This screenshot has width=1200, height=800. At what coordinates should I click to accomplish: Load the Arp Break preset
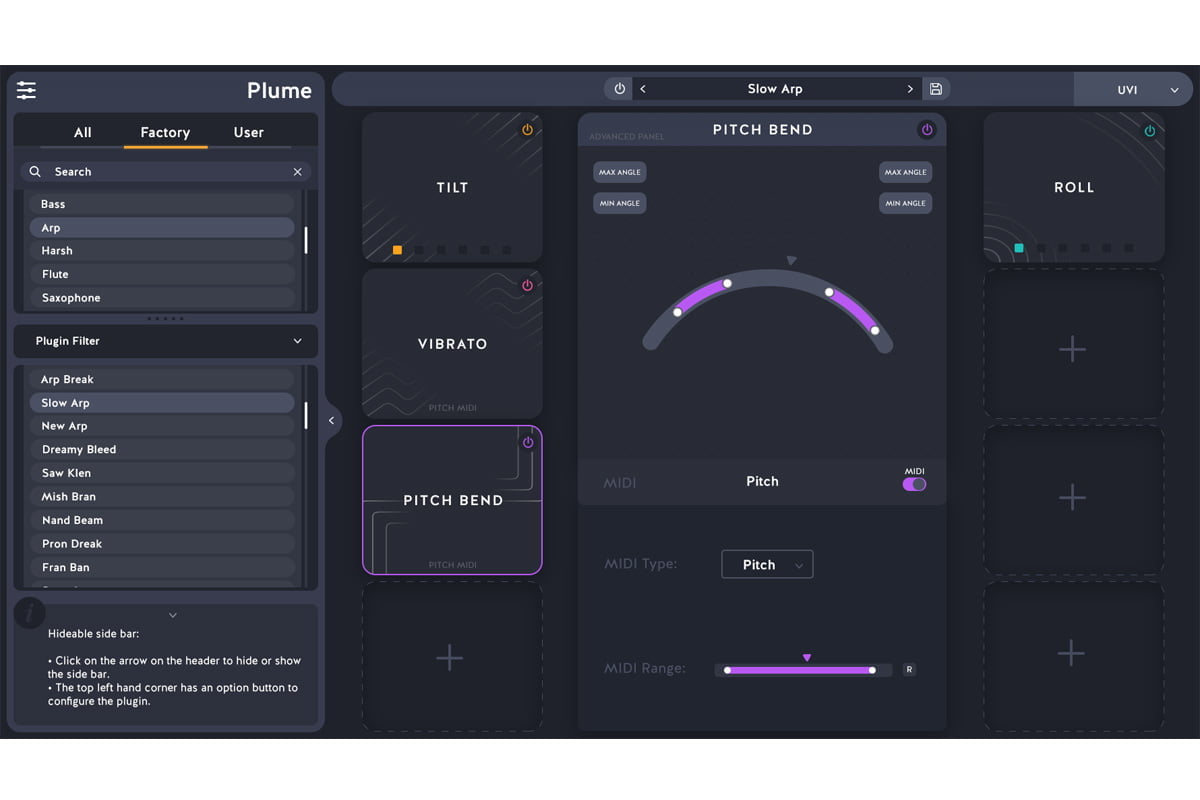tap(162, 380)
